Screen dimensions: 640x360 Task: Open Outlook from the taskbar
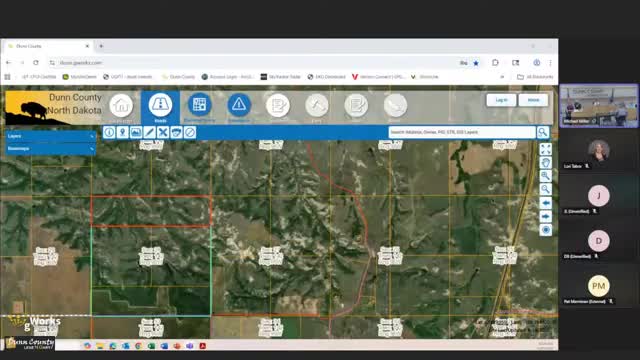pyautogui.click(x=126, y=346)
